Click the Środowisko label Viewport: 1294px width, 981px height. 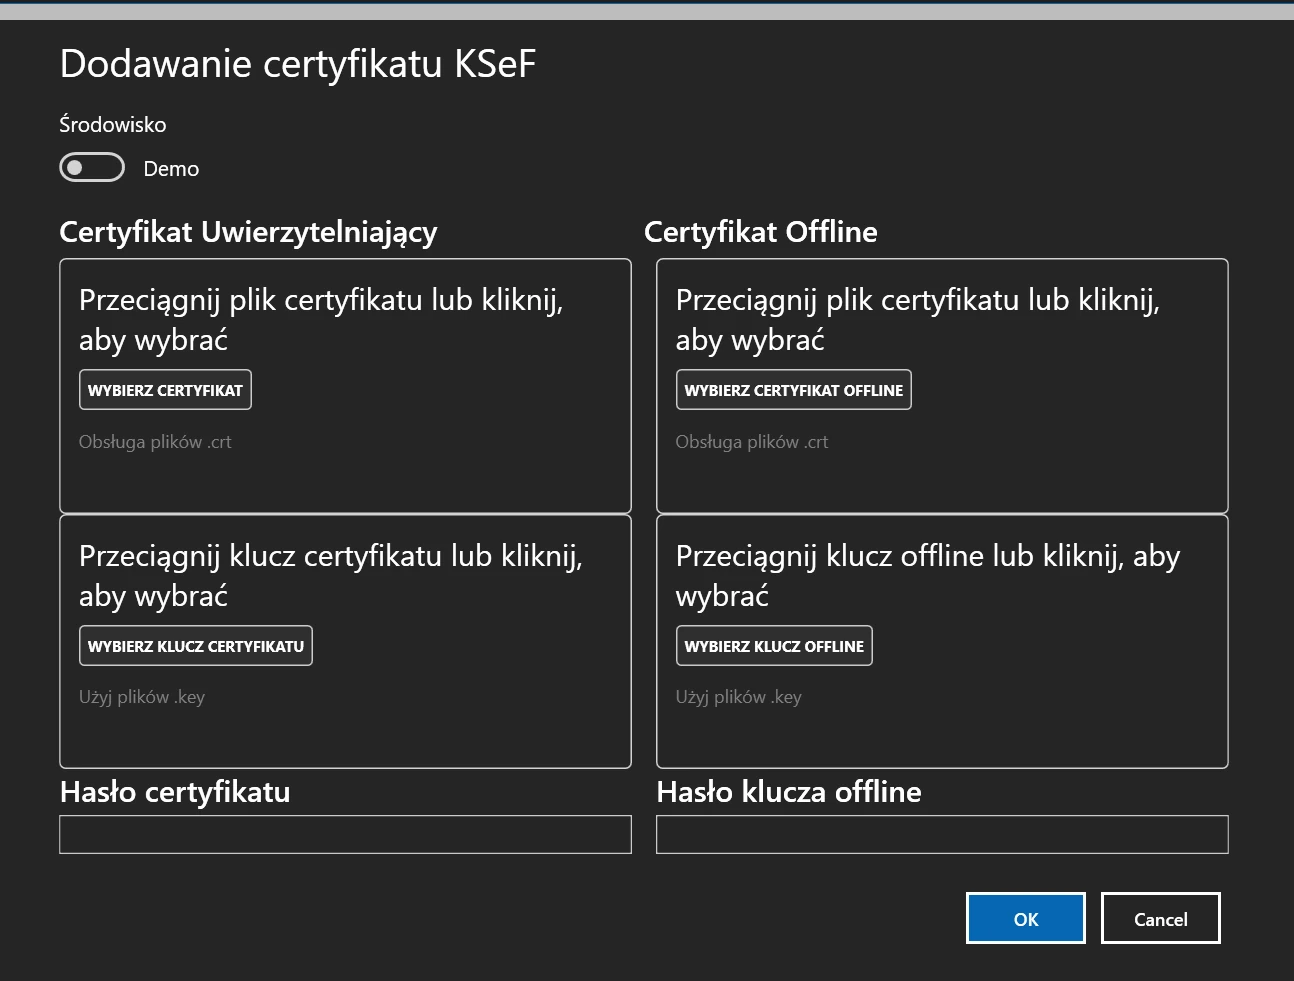pos(113,125)
